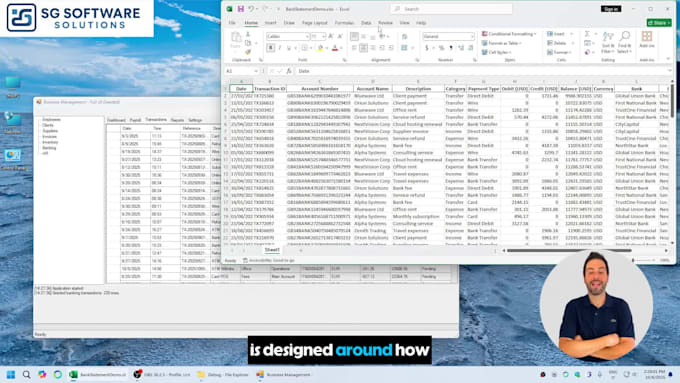Image resolution: width=680 pixels, height=383 pixels.
Task: Apply Accounting dollar format
Action: (427, 48)
